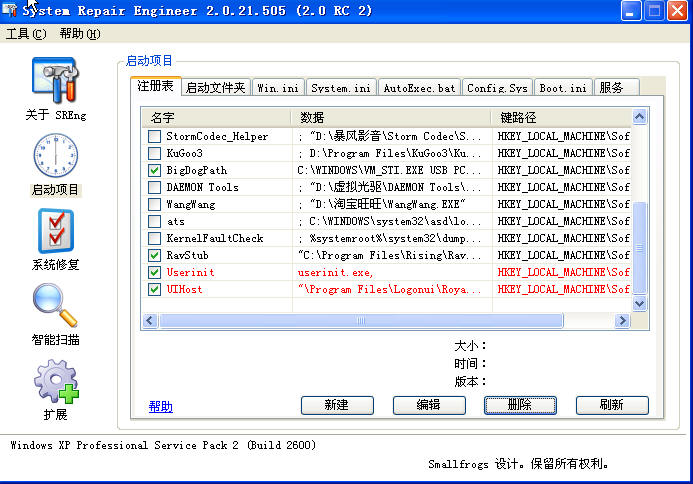Click the 新建 button
693x484 pixels.
(x=337, y=405)
